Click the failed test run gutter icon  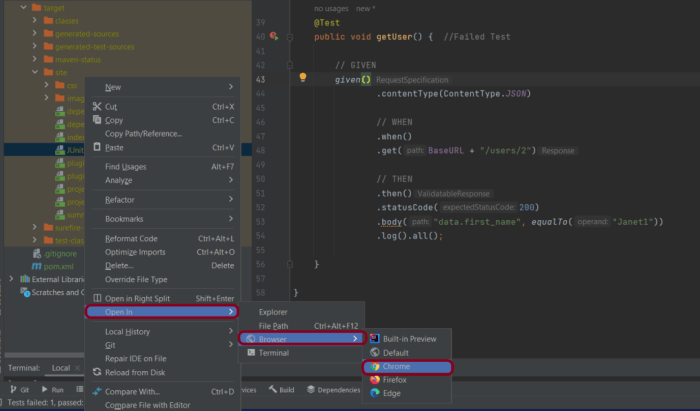point(274,36)
